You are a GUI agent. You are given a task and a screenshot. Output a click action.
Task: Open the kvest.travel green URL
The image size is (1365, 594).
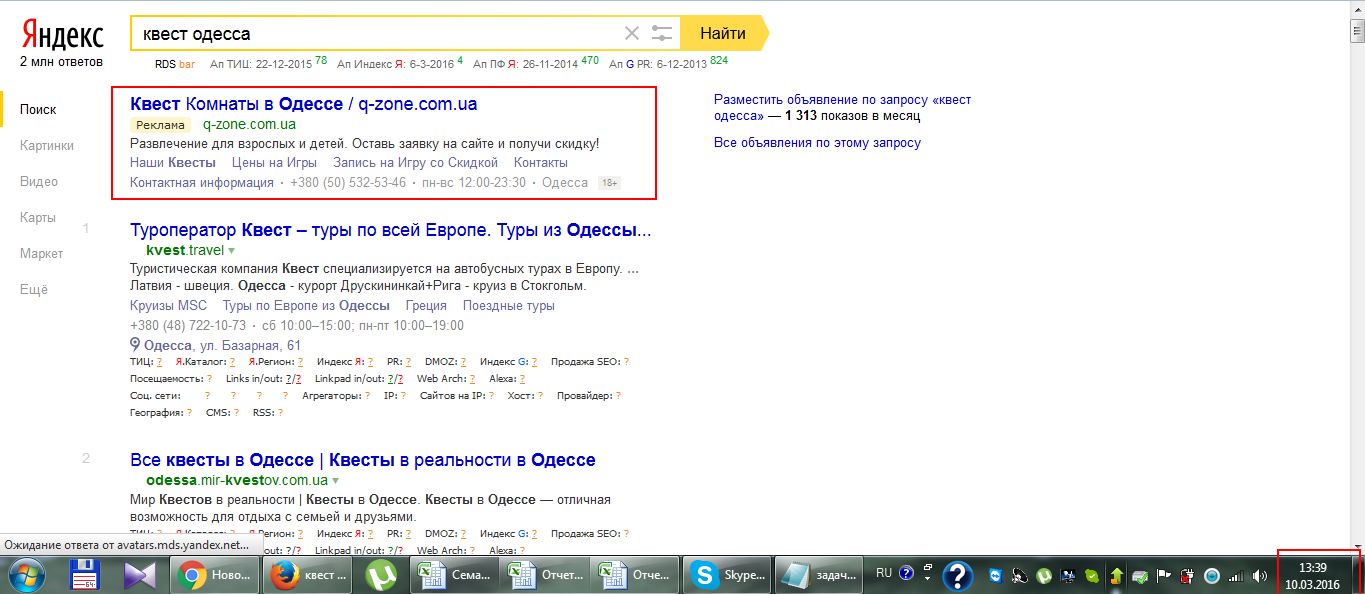point(185,250)
